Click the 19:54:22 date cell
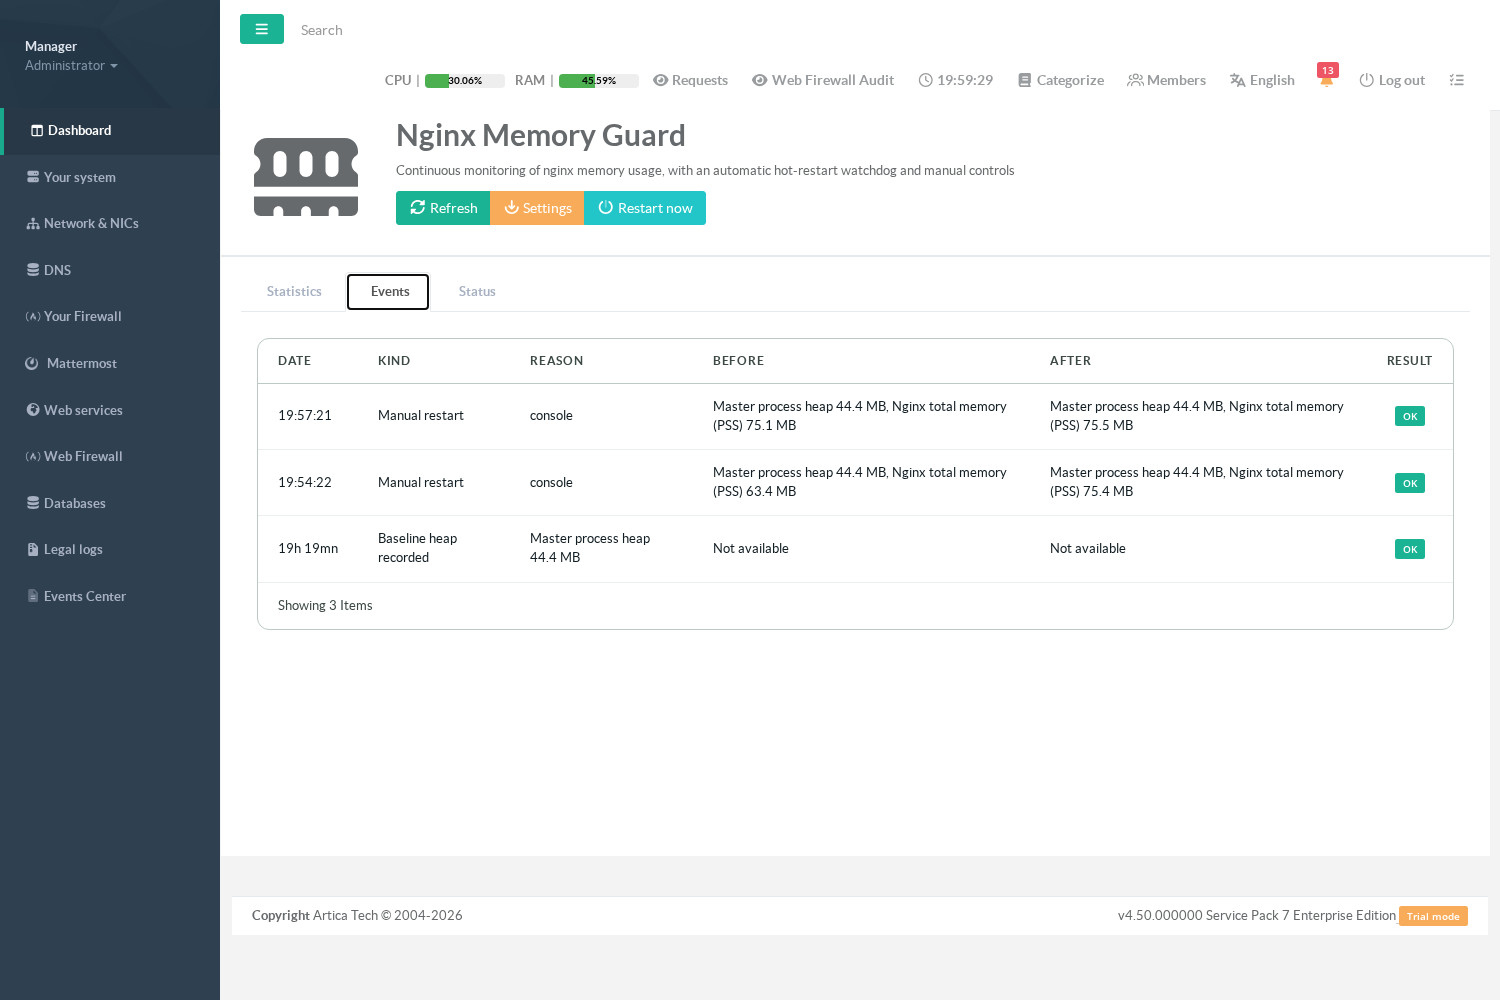The height and width of the screenshot is (1000, 1500). coord(305,483)
